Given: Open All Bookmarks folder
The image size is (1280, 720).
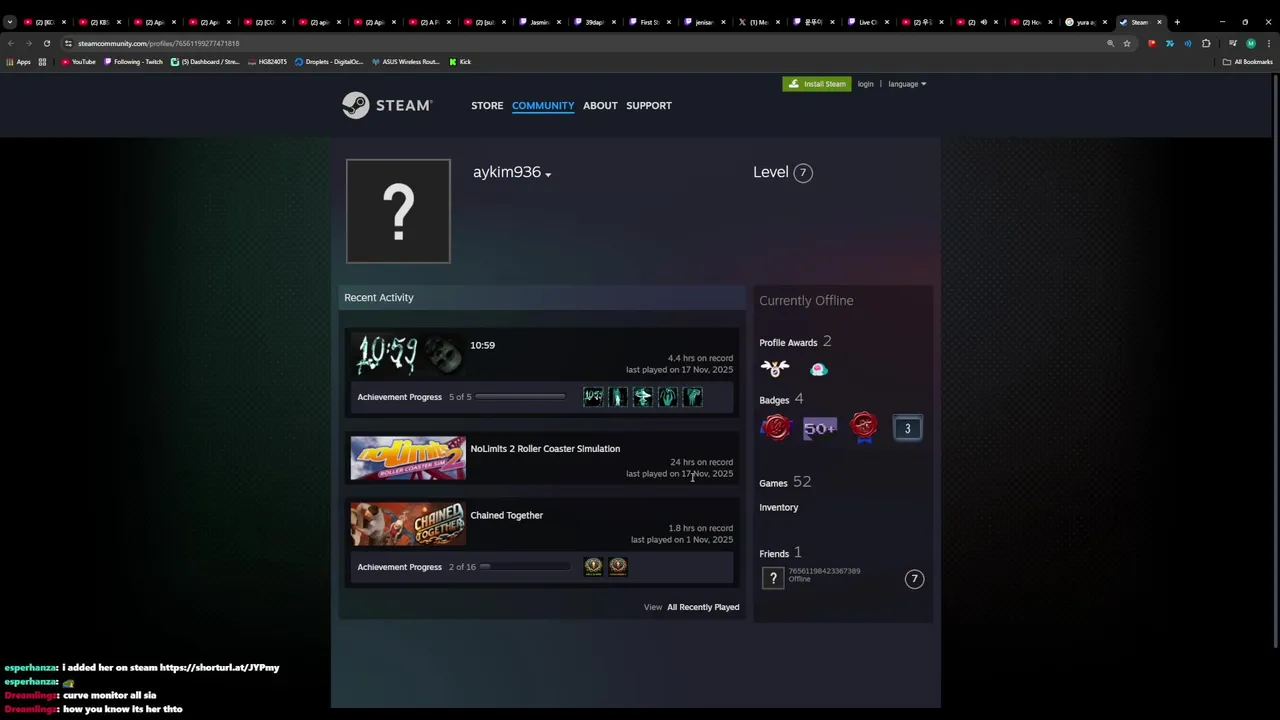Looking at the screenshot, I should click(x=1247, y=62).
